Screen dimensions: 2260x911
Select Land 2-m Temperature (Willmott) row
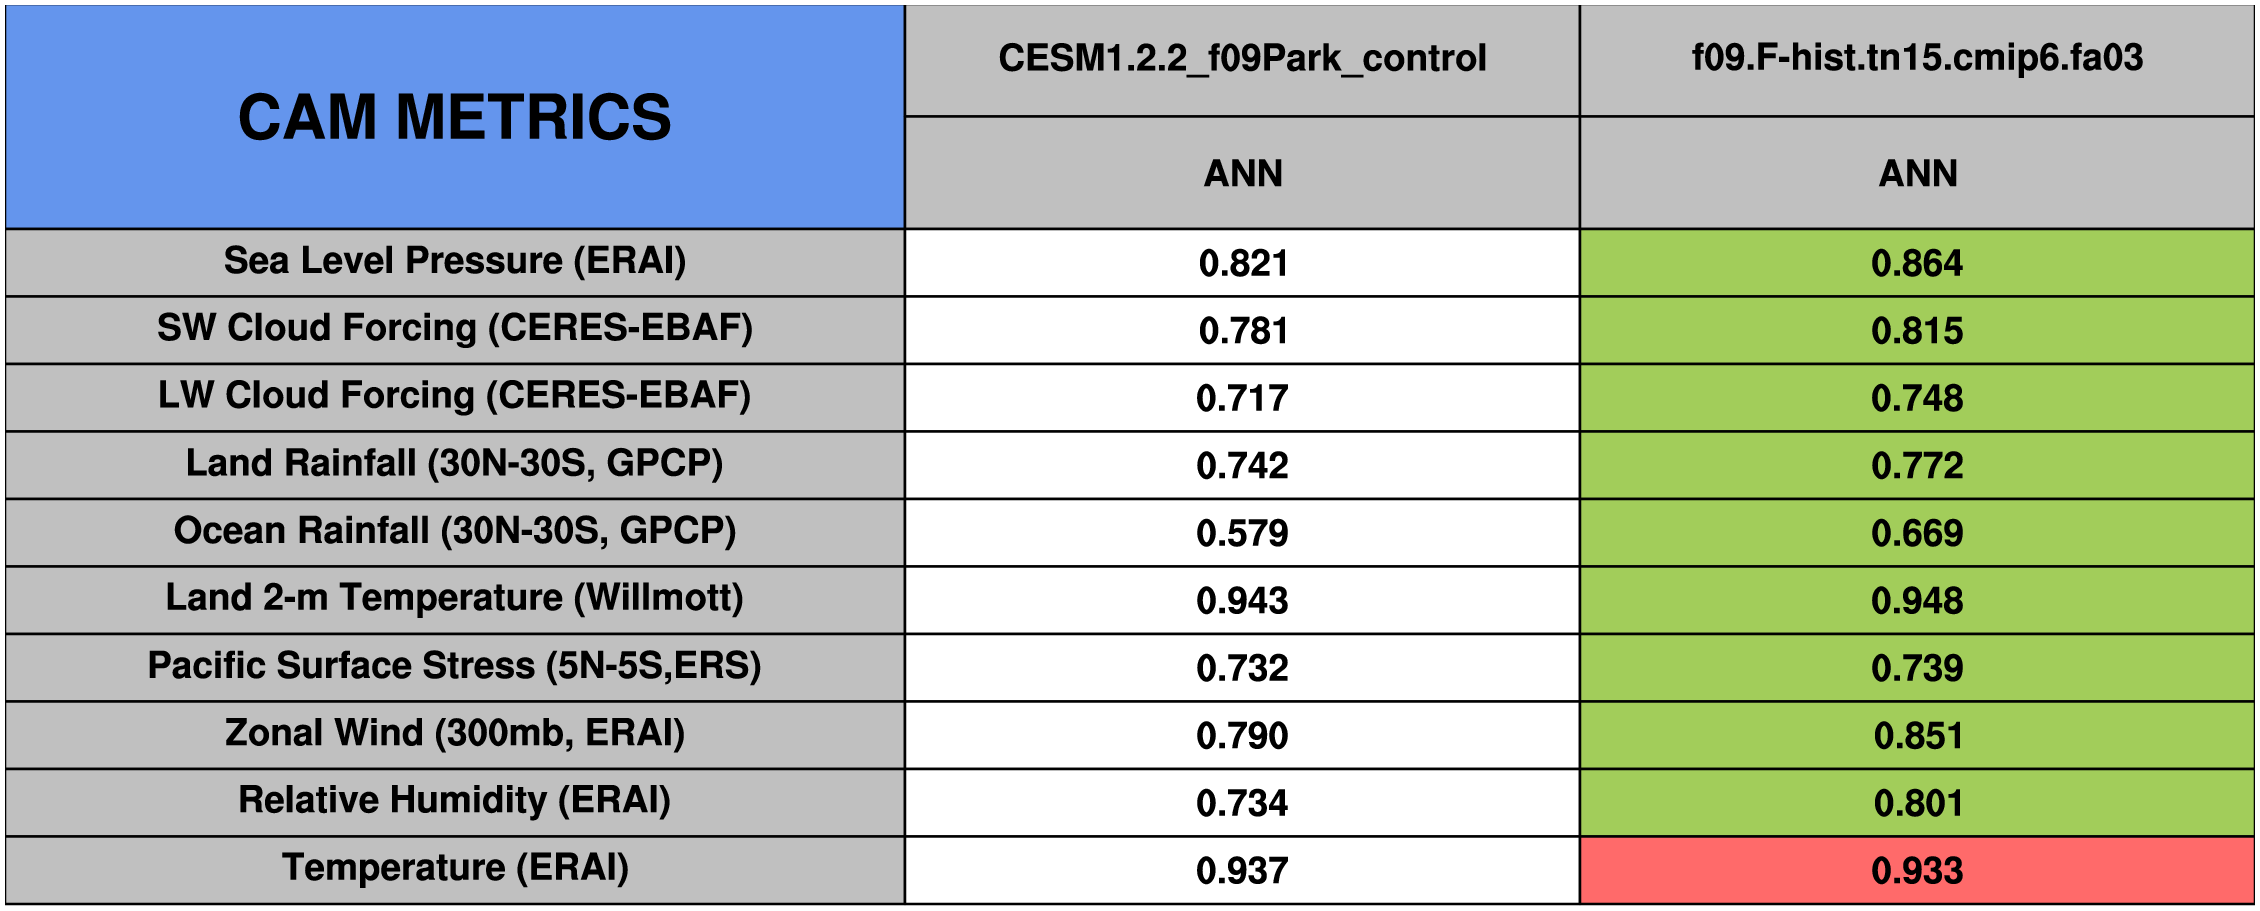pos(455,600)
